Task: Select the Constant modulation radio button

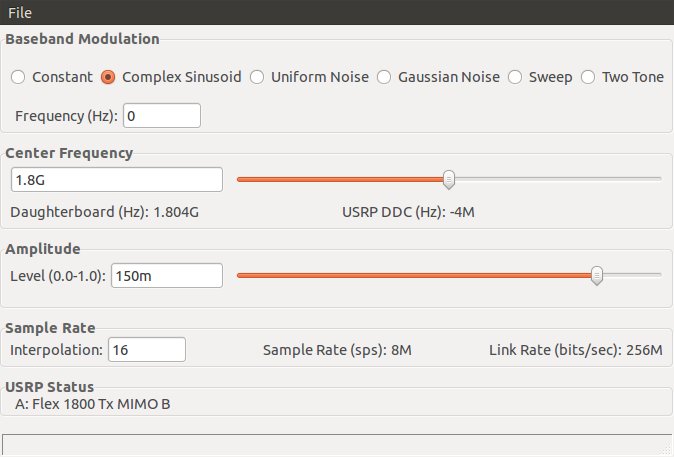Action: 18,77
